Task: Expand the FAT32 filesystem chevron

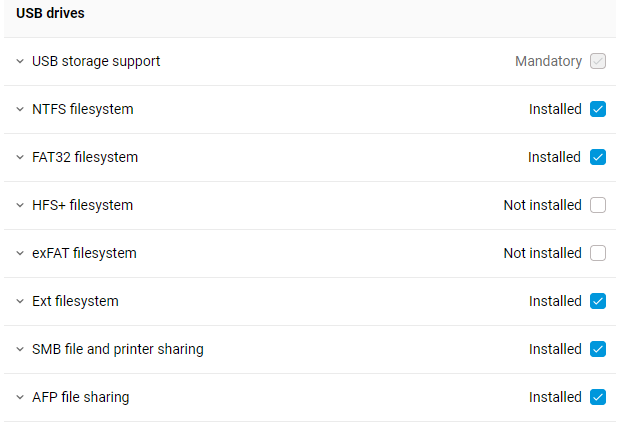Action: [x=20, y=157]
